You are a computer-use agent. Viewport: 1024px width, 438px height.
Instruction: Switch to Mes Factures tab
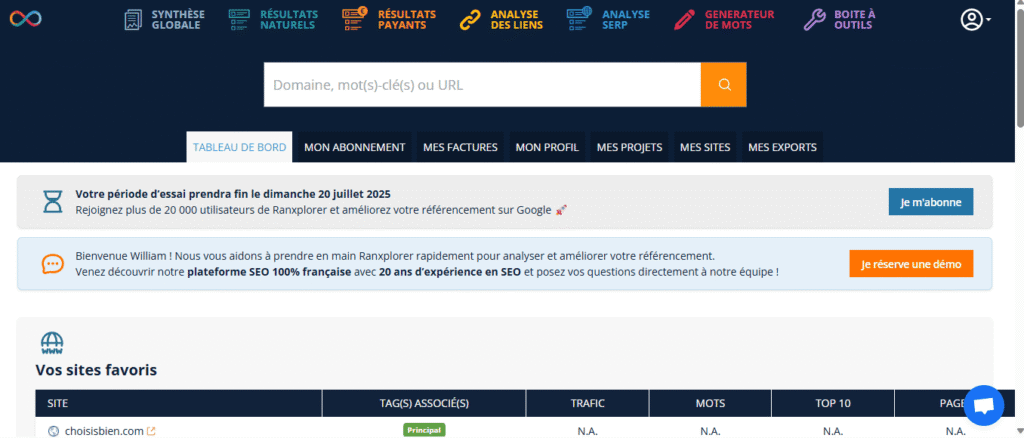[460, 148]
